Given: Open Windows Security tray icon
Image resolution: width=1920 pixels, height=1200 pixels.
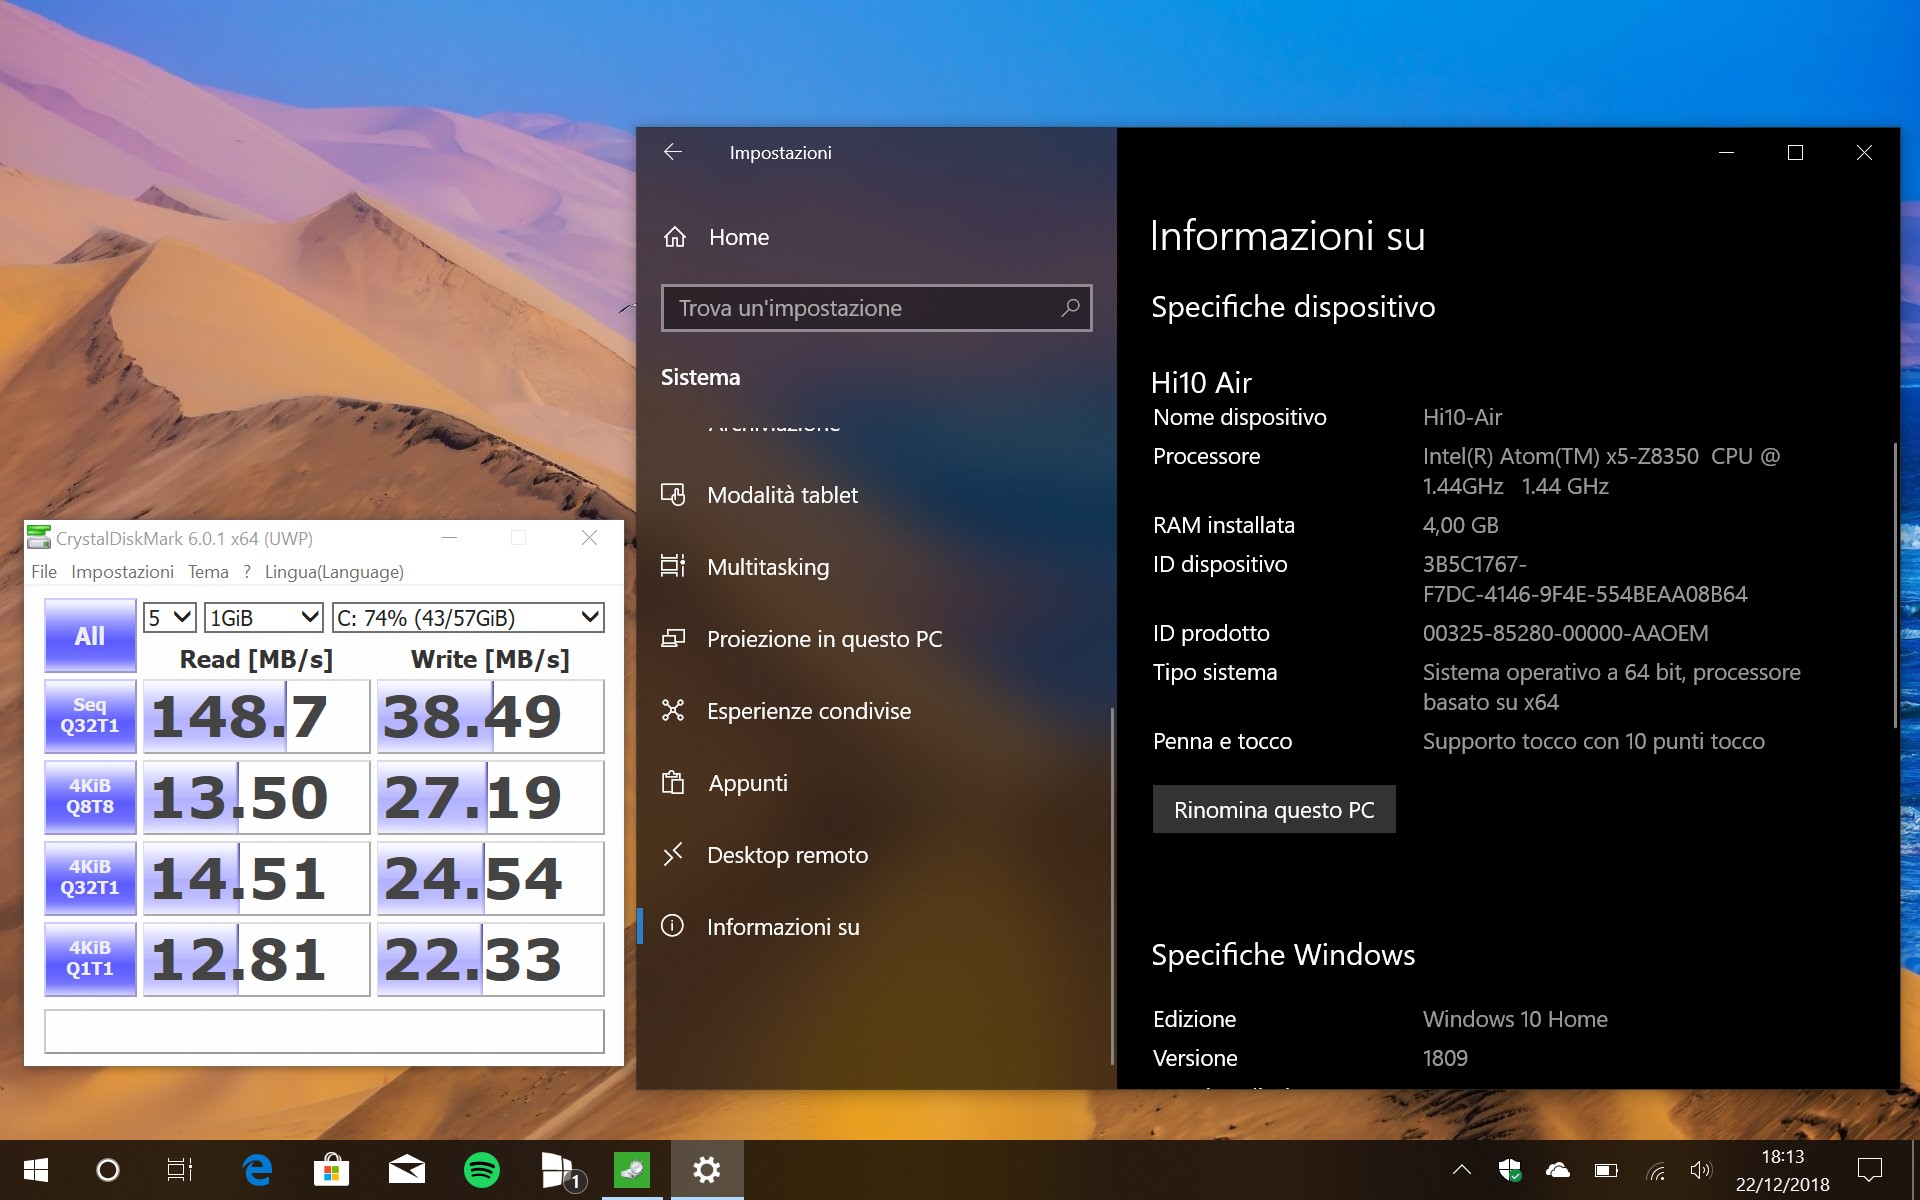Looking at the screenshot, I should [x=1510, y=1170].
